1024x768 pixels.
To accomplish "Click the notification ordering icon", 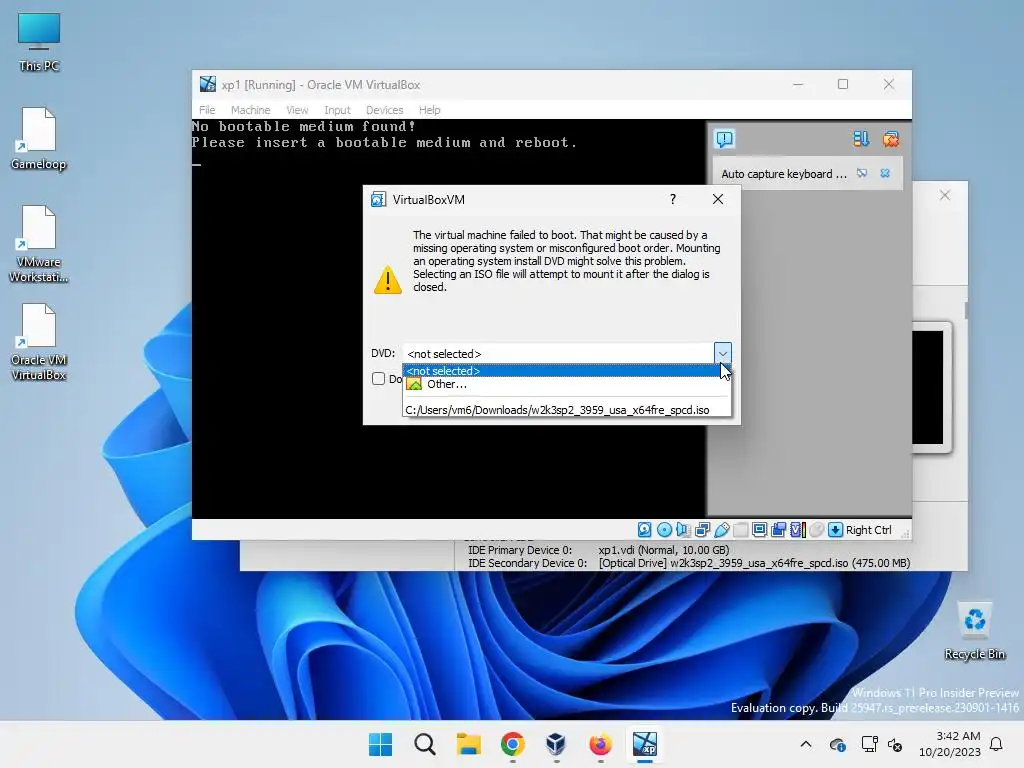I will (861, 138).
